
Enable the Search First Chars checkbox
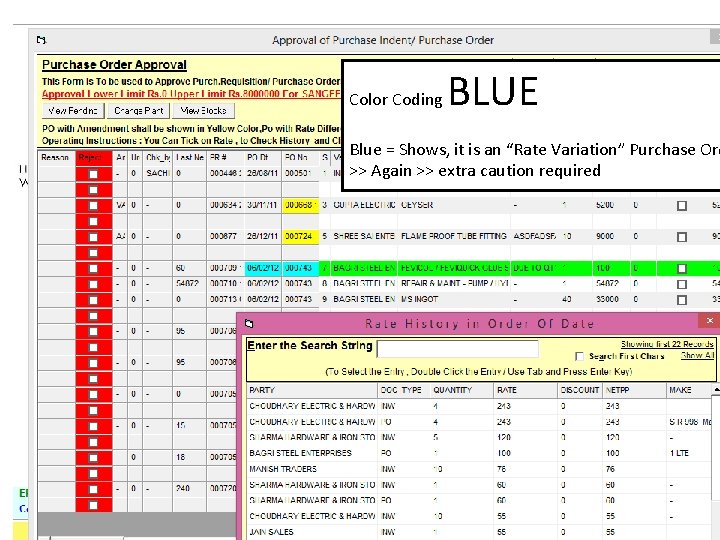(x=579, y=356)
